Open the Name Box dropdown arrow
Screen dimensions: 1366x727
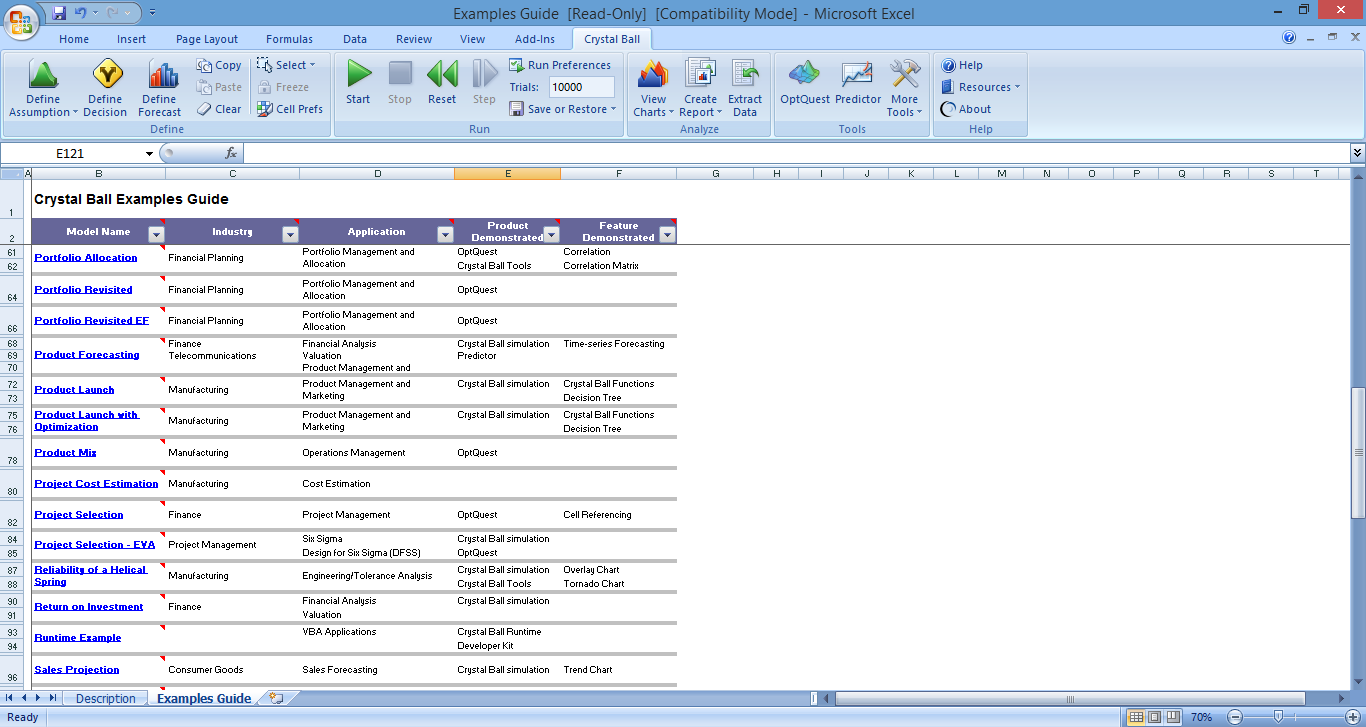(150, 153)
